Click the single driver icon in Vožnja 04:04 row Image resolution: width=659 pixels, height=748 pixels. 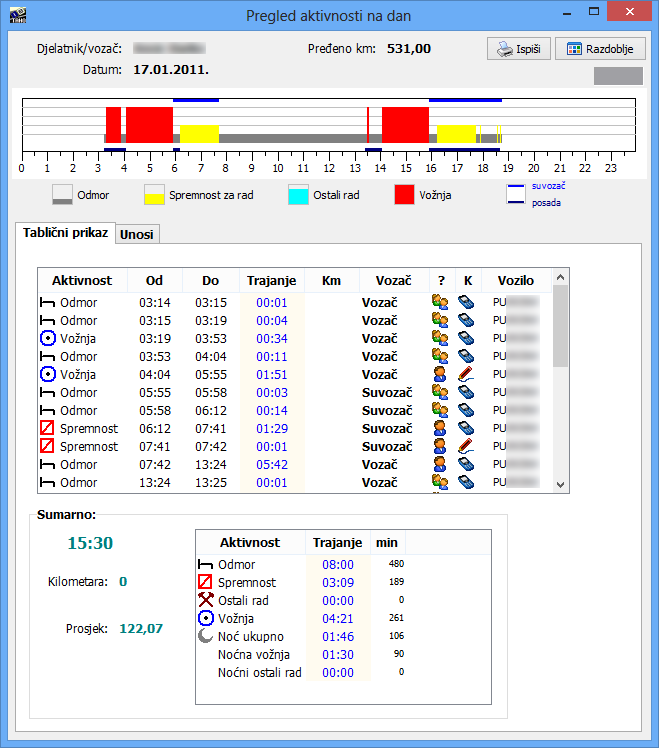pos(440,374)
